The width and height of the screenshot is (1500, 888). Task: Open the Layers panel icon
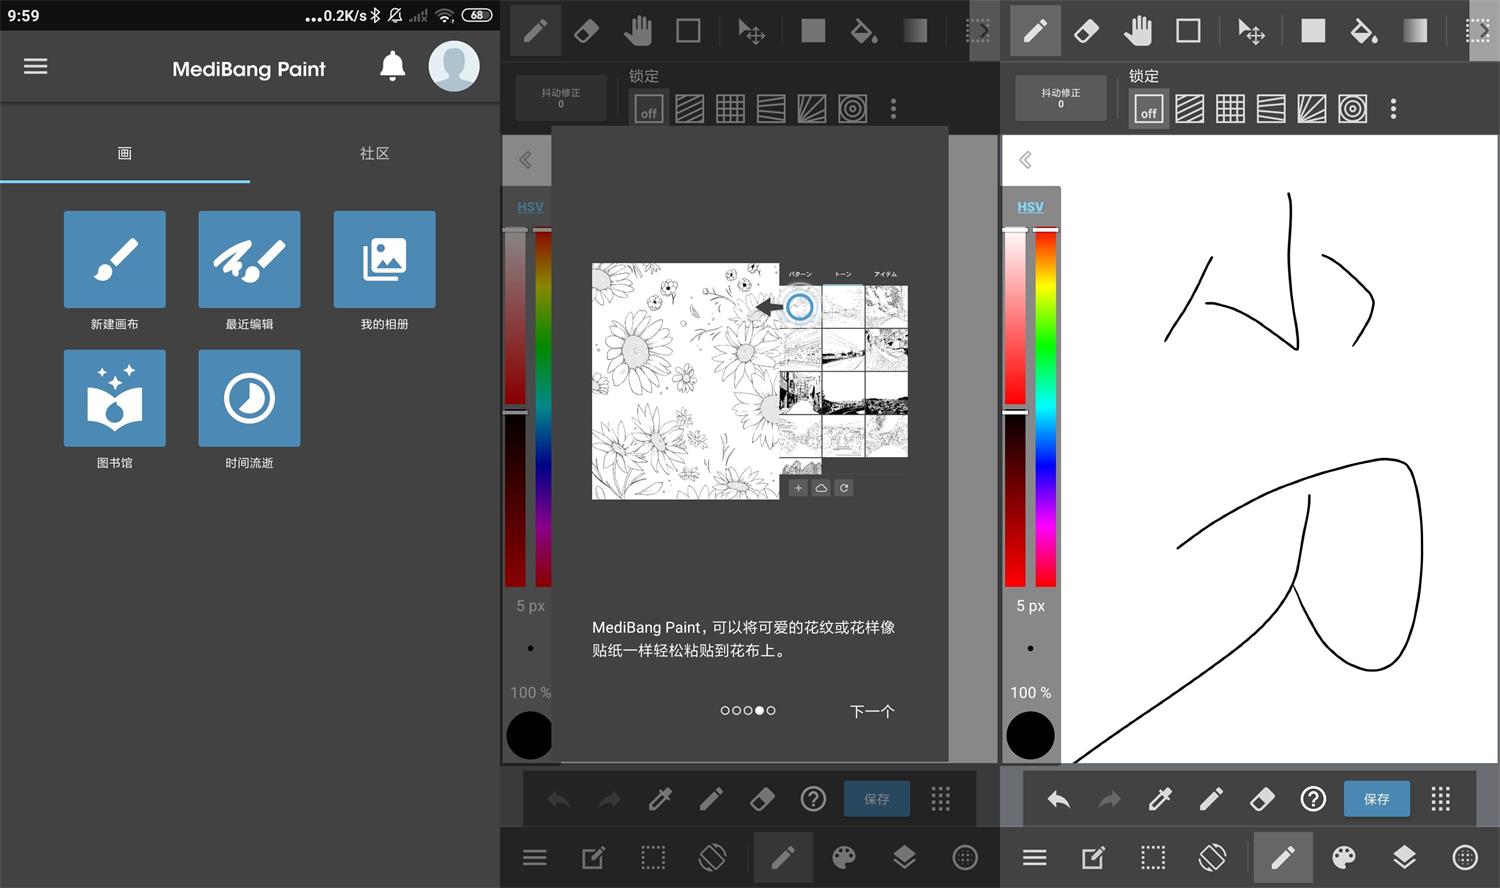click(1404, 857)
